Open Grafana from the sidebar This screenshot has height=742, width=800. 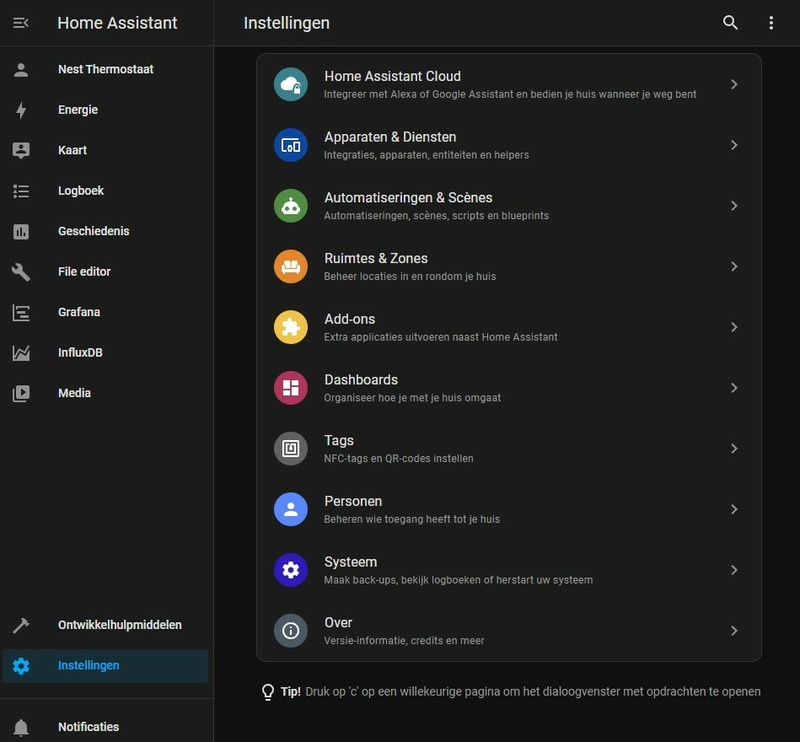pyautogui.click(x=79, y=312)
